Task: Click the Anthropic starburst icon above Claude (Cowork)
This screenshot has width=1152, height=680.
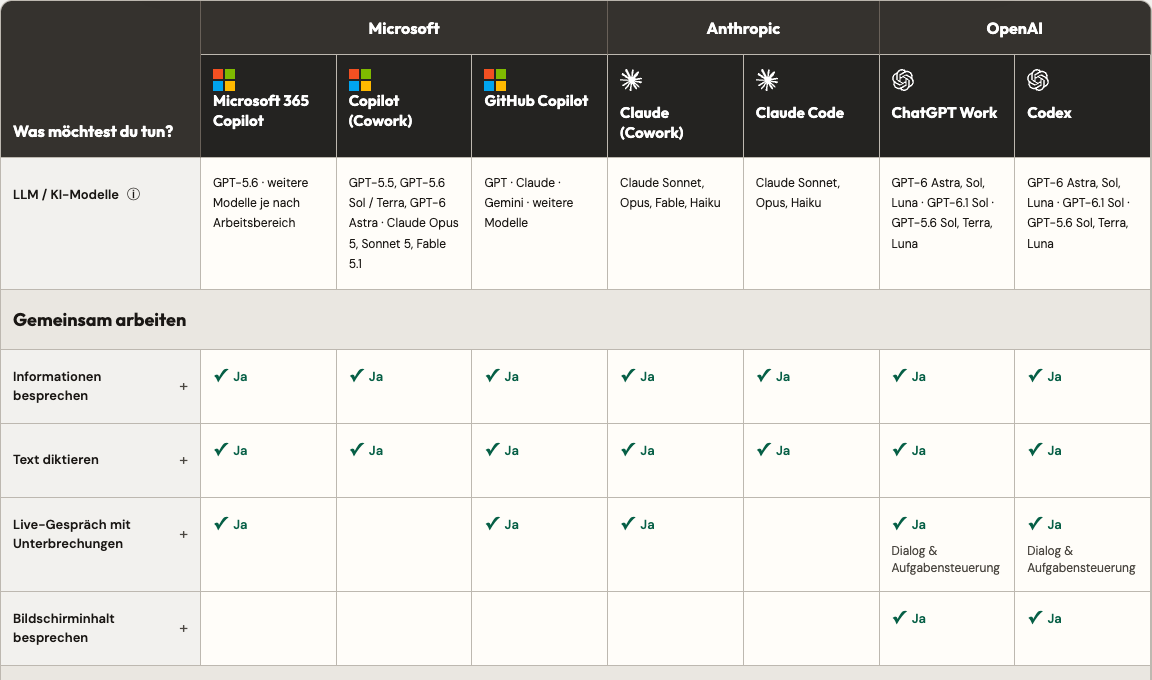Action: click(630, 79)
